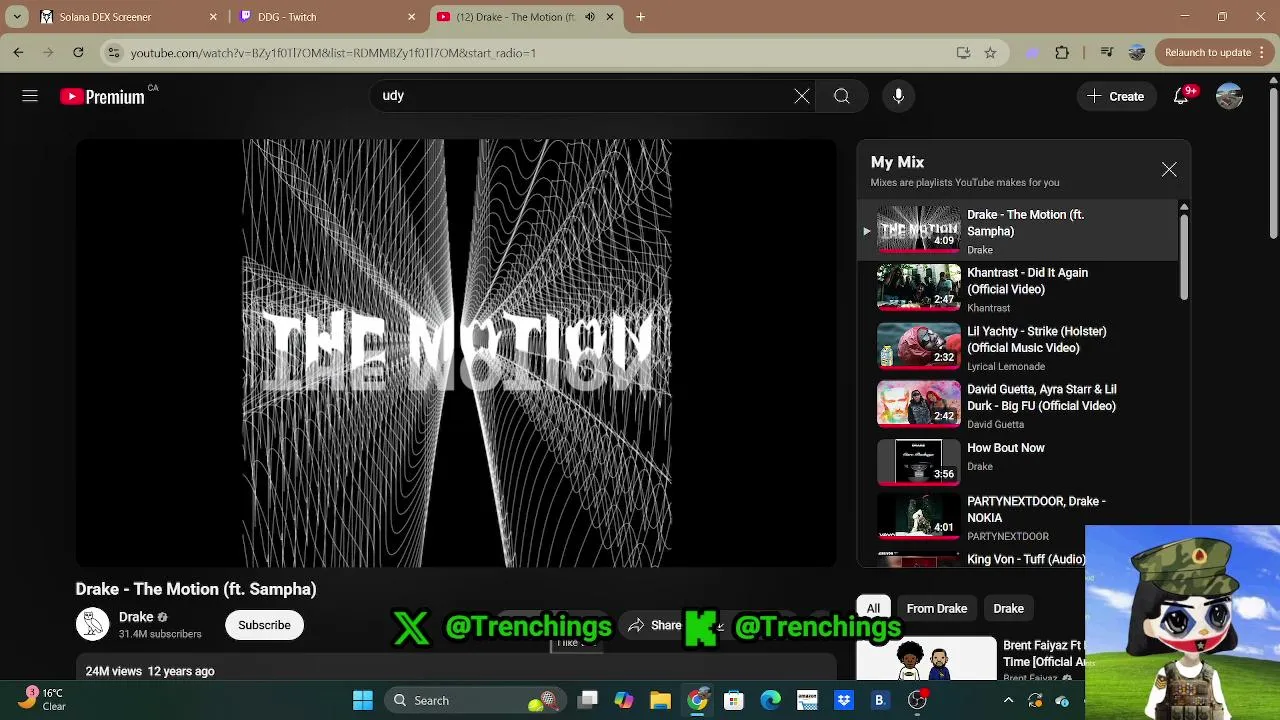The width and height of the screenshot is (1280, 720).
Task: Start voice search with the microphone
Action: pos(898,96)
